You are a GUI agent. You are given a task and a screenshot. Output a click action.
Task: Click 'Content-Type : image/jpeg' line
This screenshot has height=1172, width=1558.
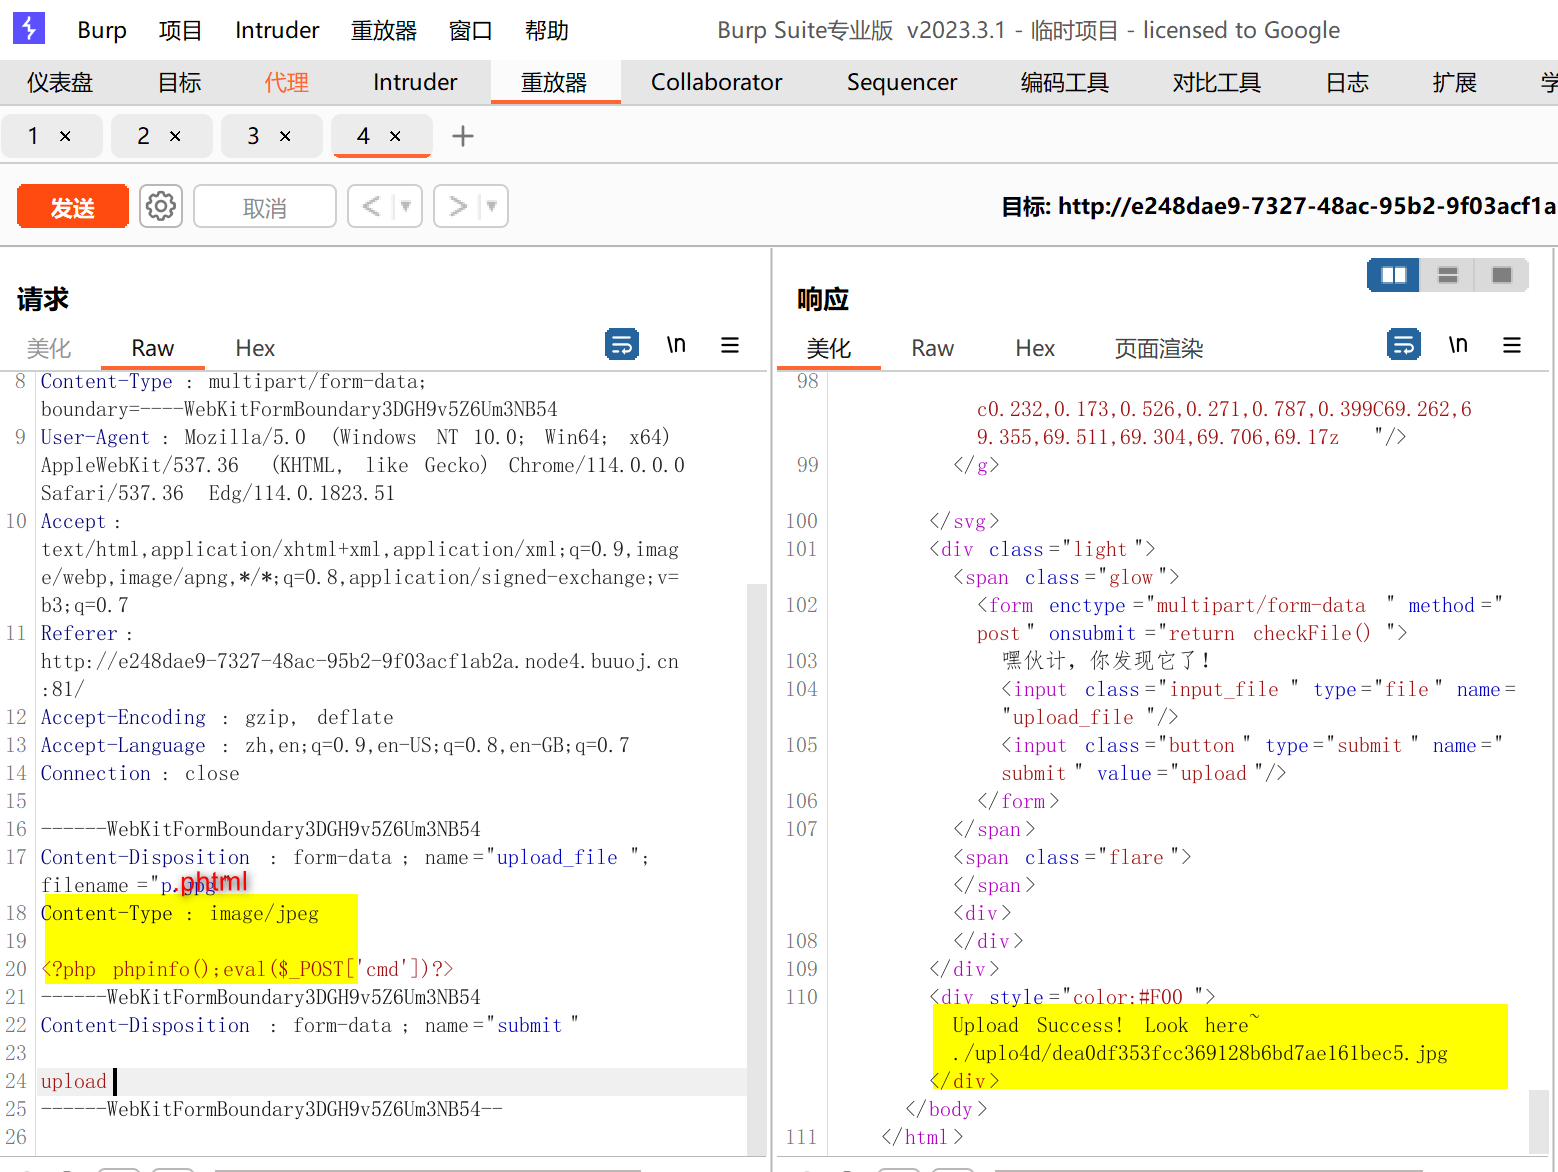(180, 913)
